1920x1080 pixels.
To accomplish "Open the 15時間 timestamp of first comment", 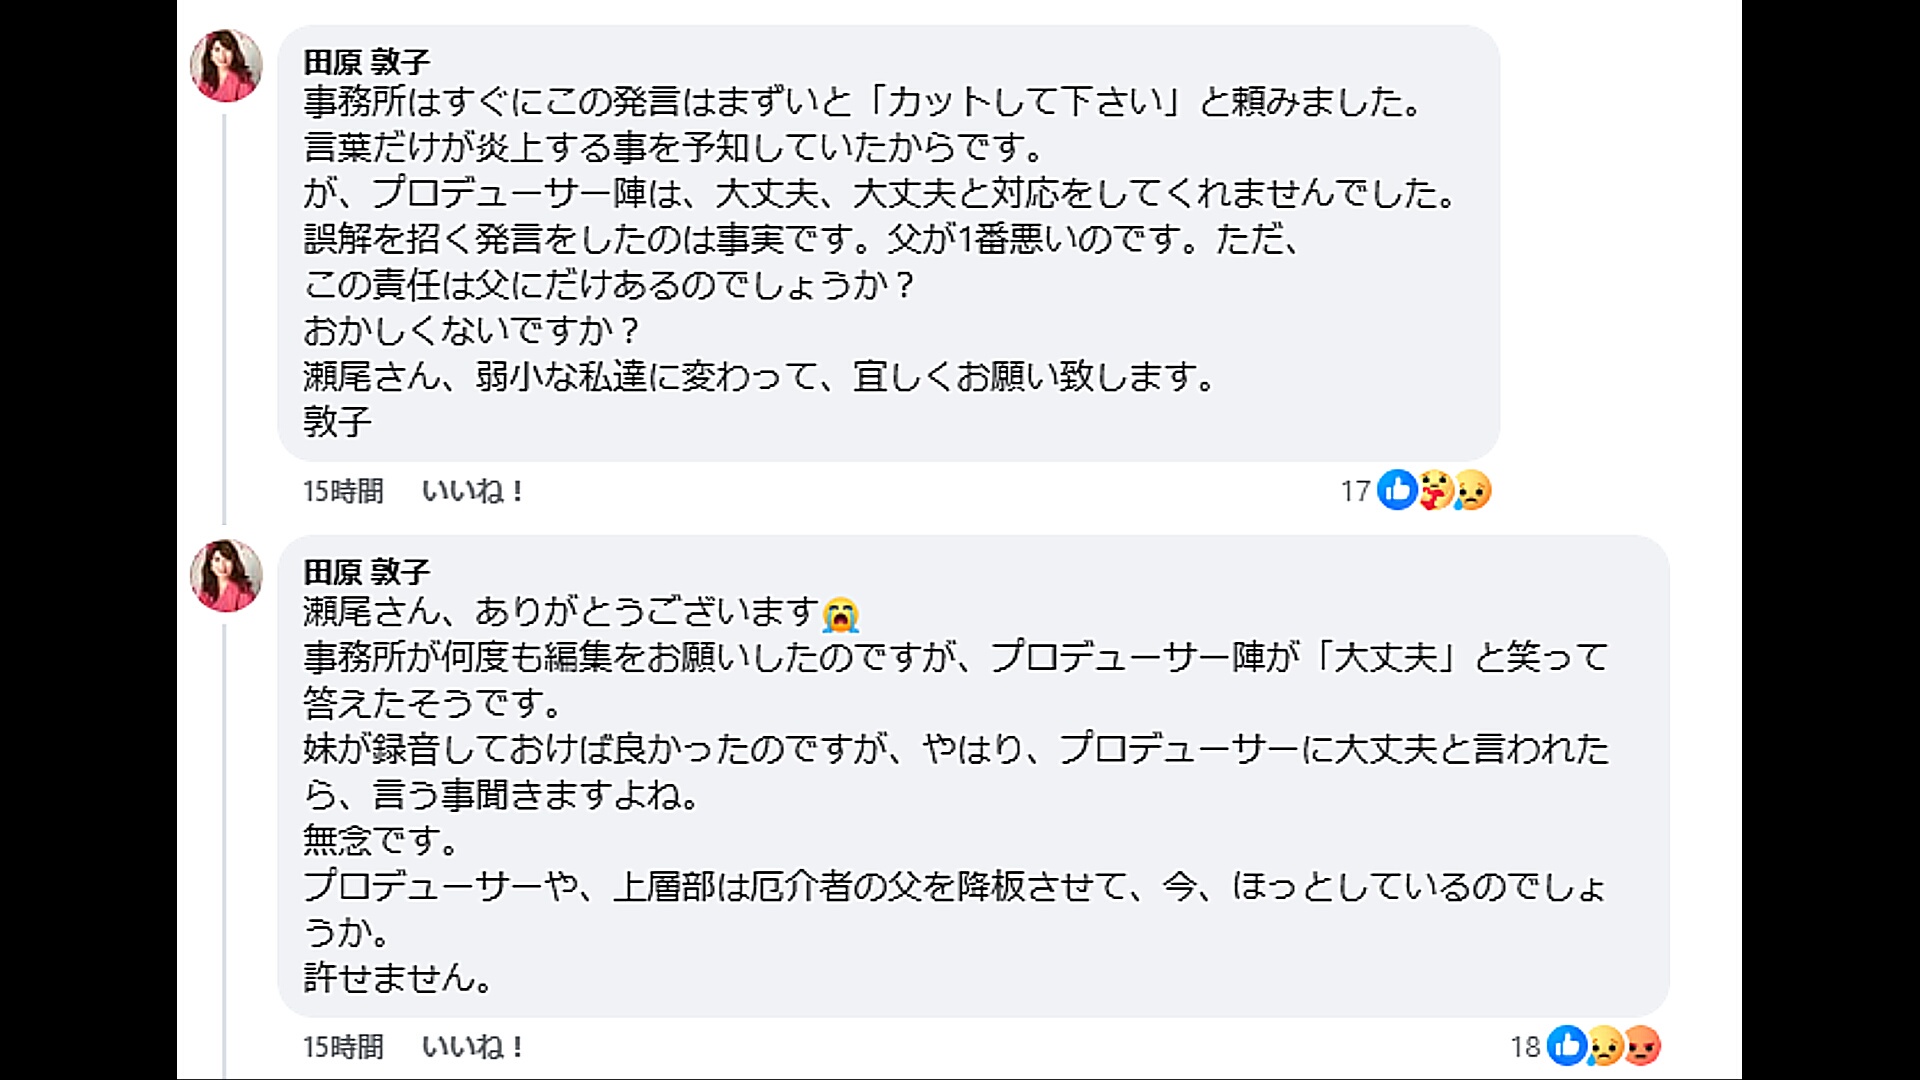I will pos(343,491).
